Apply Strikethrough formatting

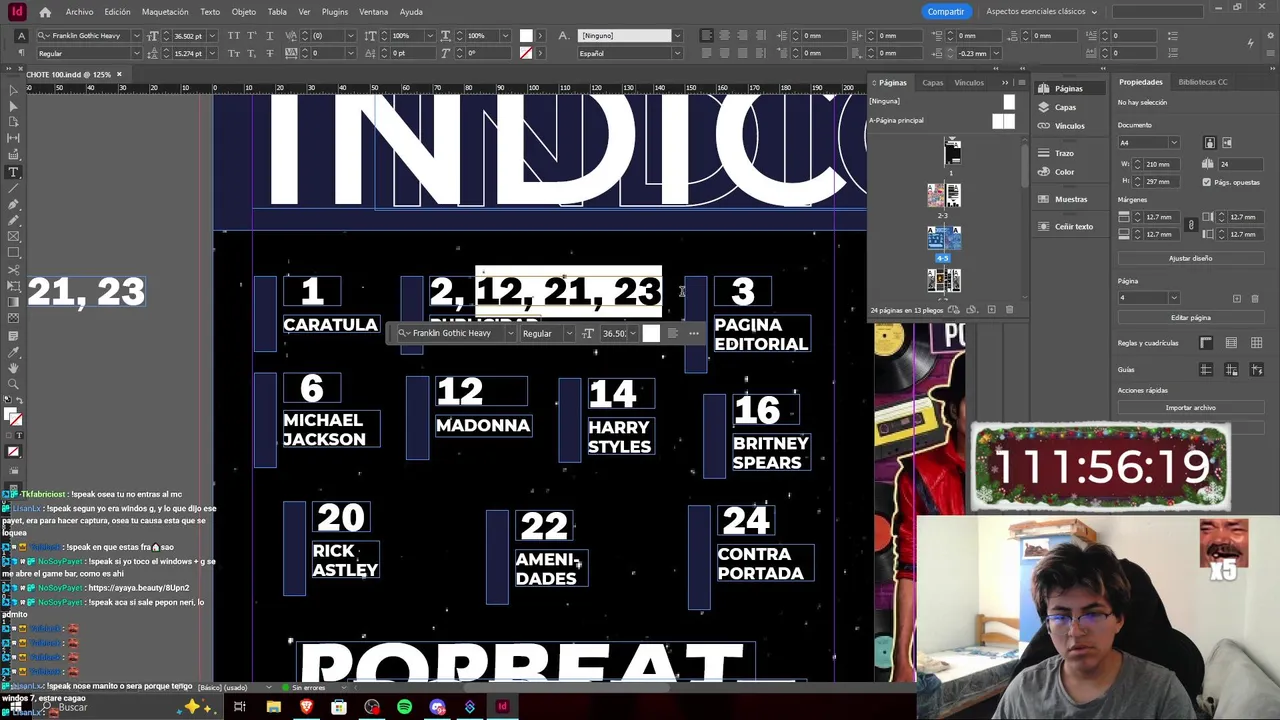pyautogui.click(x=271, y=53)
